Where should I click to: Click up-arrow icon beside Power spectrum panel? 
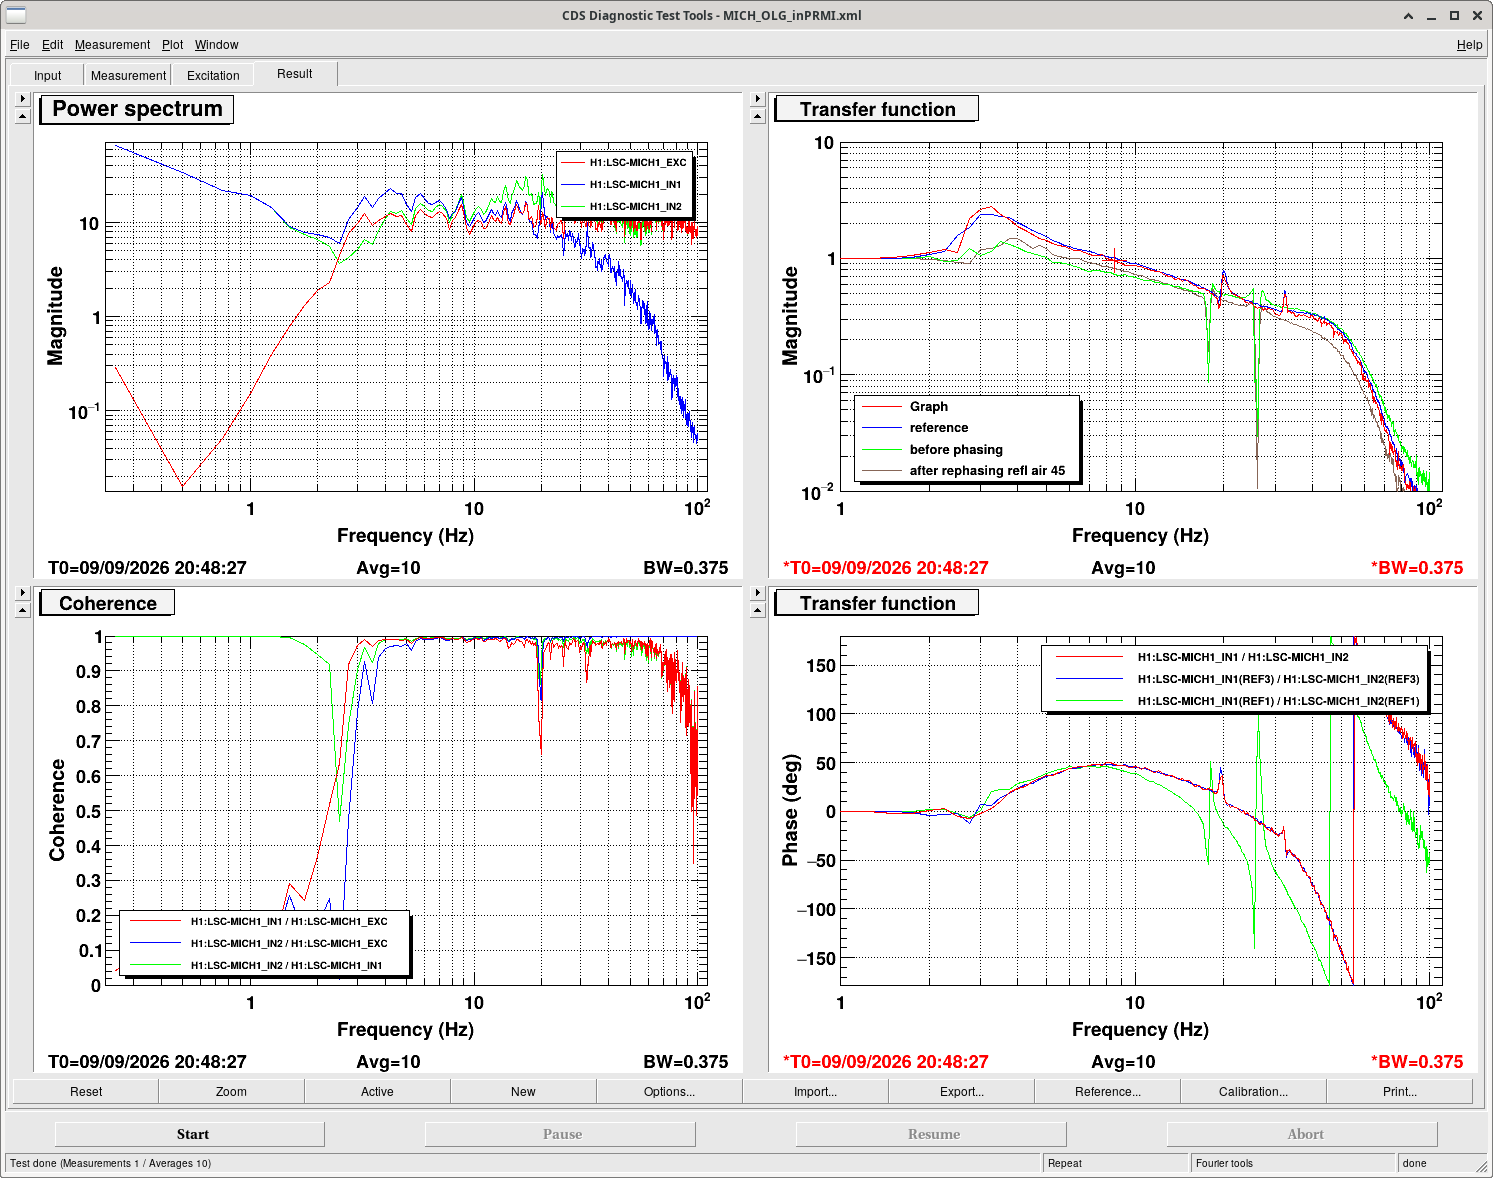click(23, 116)
